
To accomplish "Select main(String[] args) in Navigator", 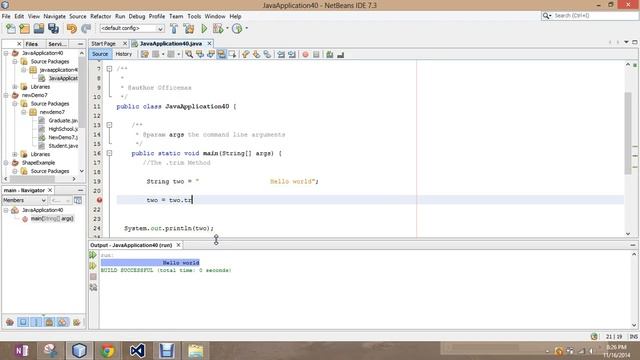I will [52, 218].
